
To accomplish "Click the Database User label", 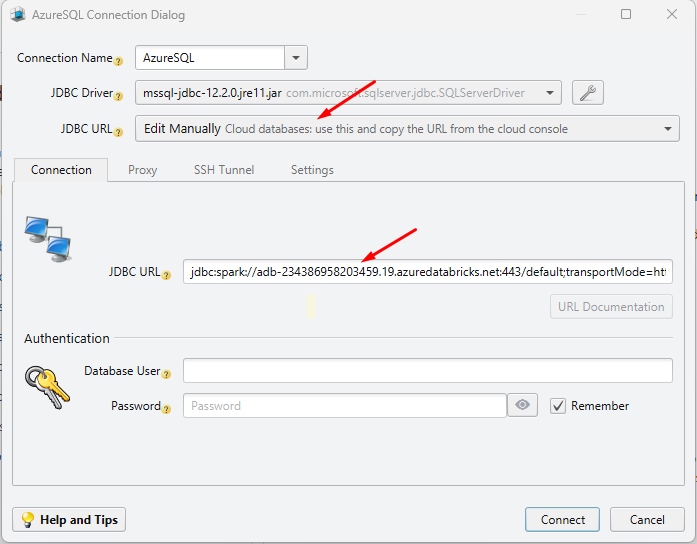I will (x=122, y=371).
